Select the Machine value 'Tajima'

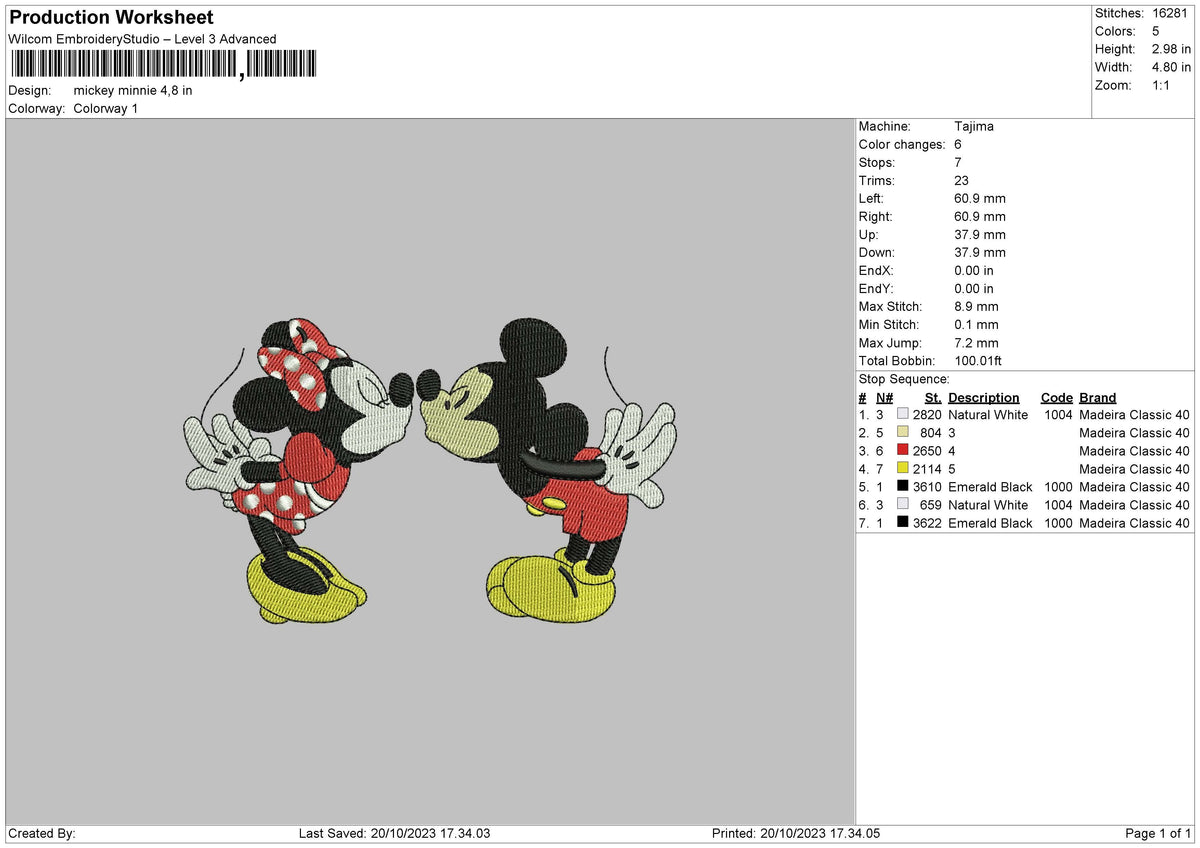pyautogui.click(x=974, y=127)
